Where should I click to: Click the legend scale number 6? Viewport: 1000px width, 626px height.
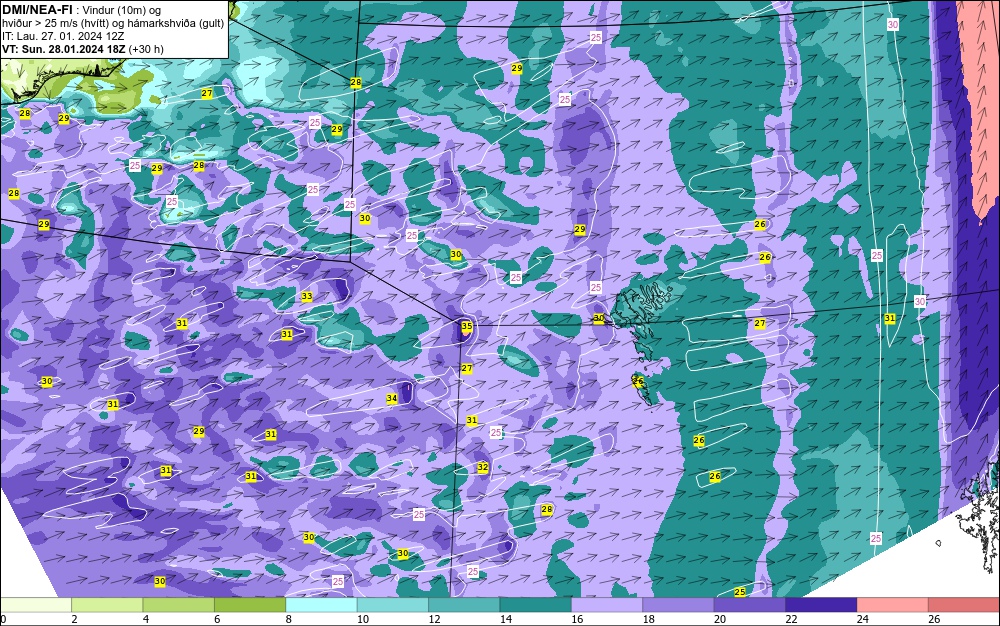coord(217,619)
